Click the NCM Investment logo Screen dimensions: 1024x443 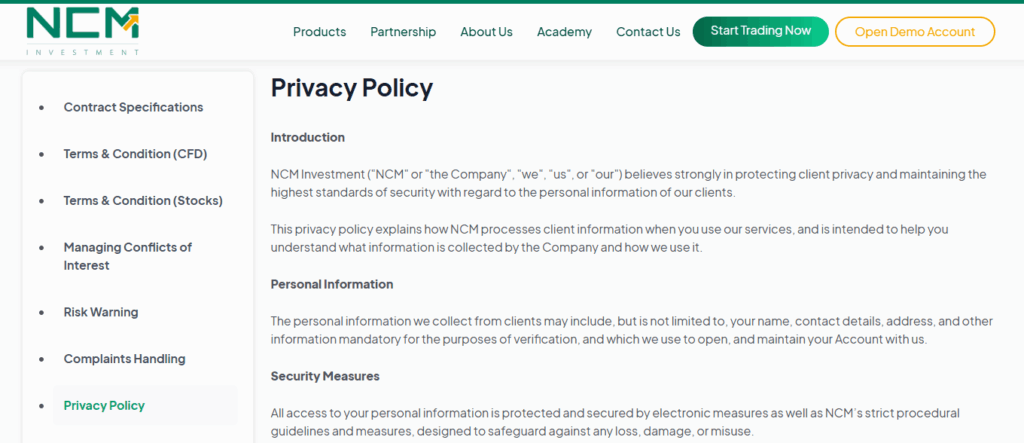[x=82, y=31]
